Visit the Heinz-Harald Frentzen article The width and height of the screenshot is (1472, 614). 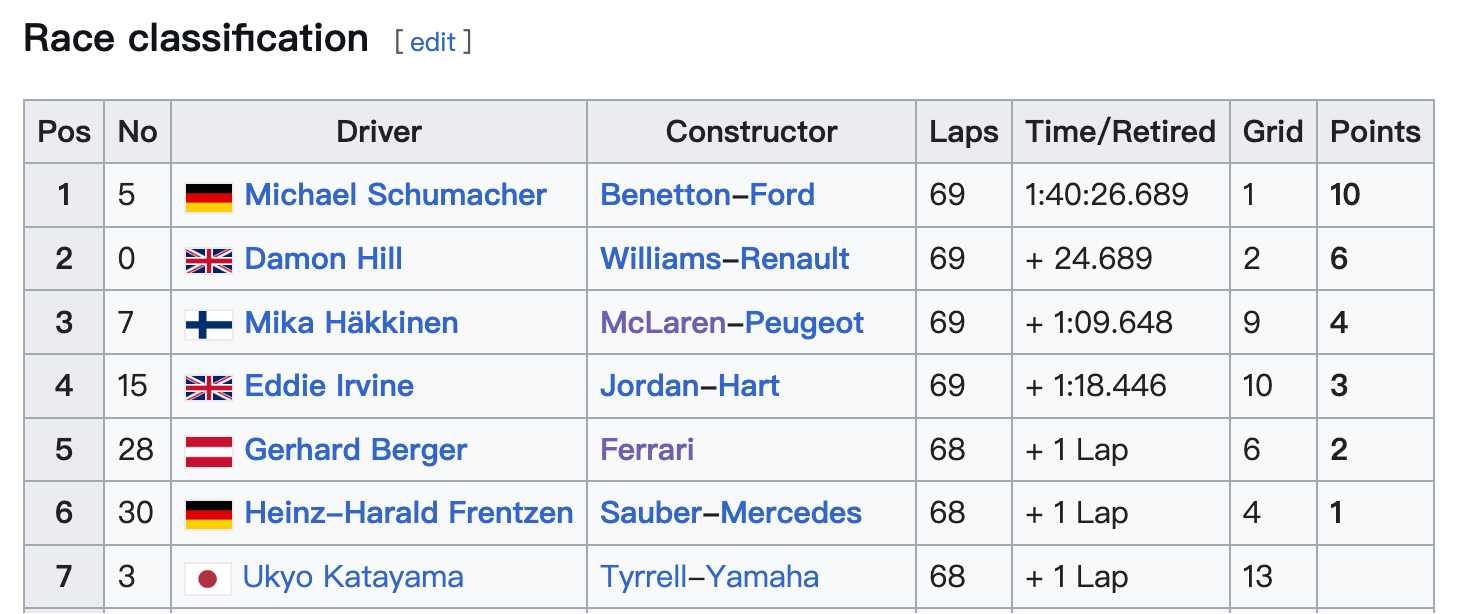point(409,513)
